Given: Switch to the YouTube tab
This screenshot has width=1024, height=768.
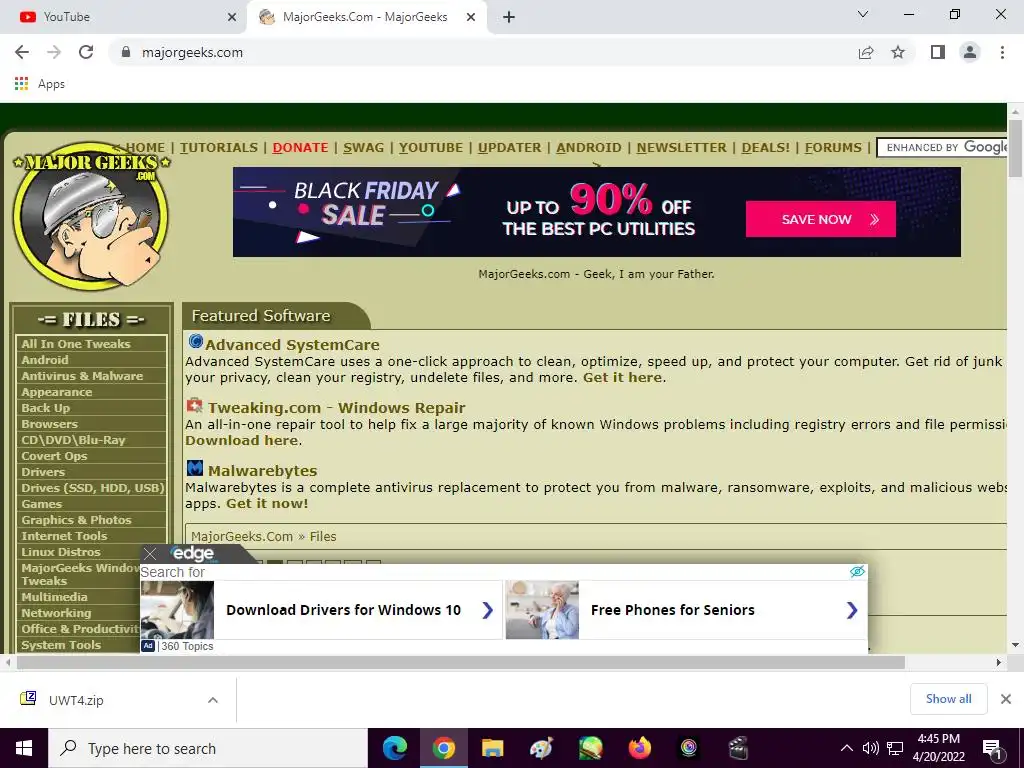Looking at the screenshot, I should [124, 17].
